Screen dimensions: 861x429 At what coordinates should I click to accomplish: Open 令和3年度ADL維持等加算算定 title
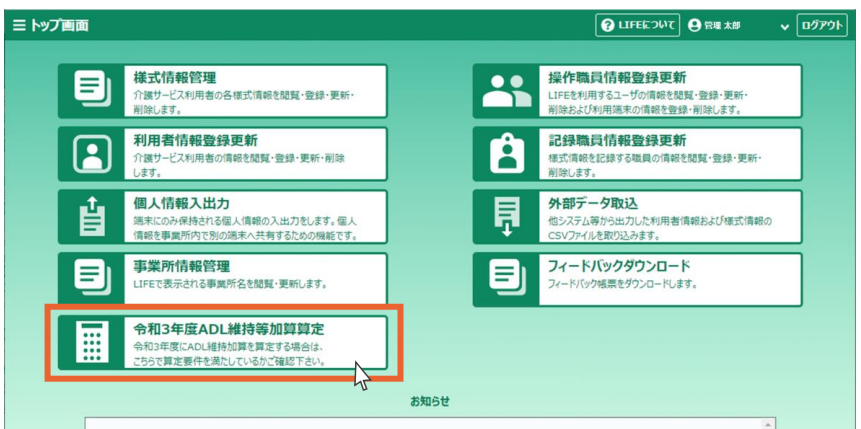[x=229, y=330]
